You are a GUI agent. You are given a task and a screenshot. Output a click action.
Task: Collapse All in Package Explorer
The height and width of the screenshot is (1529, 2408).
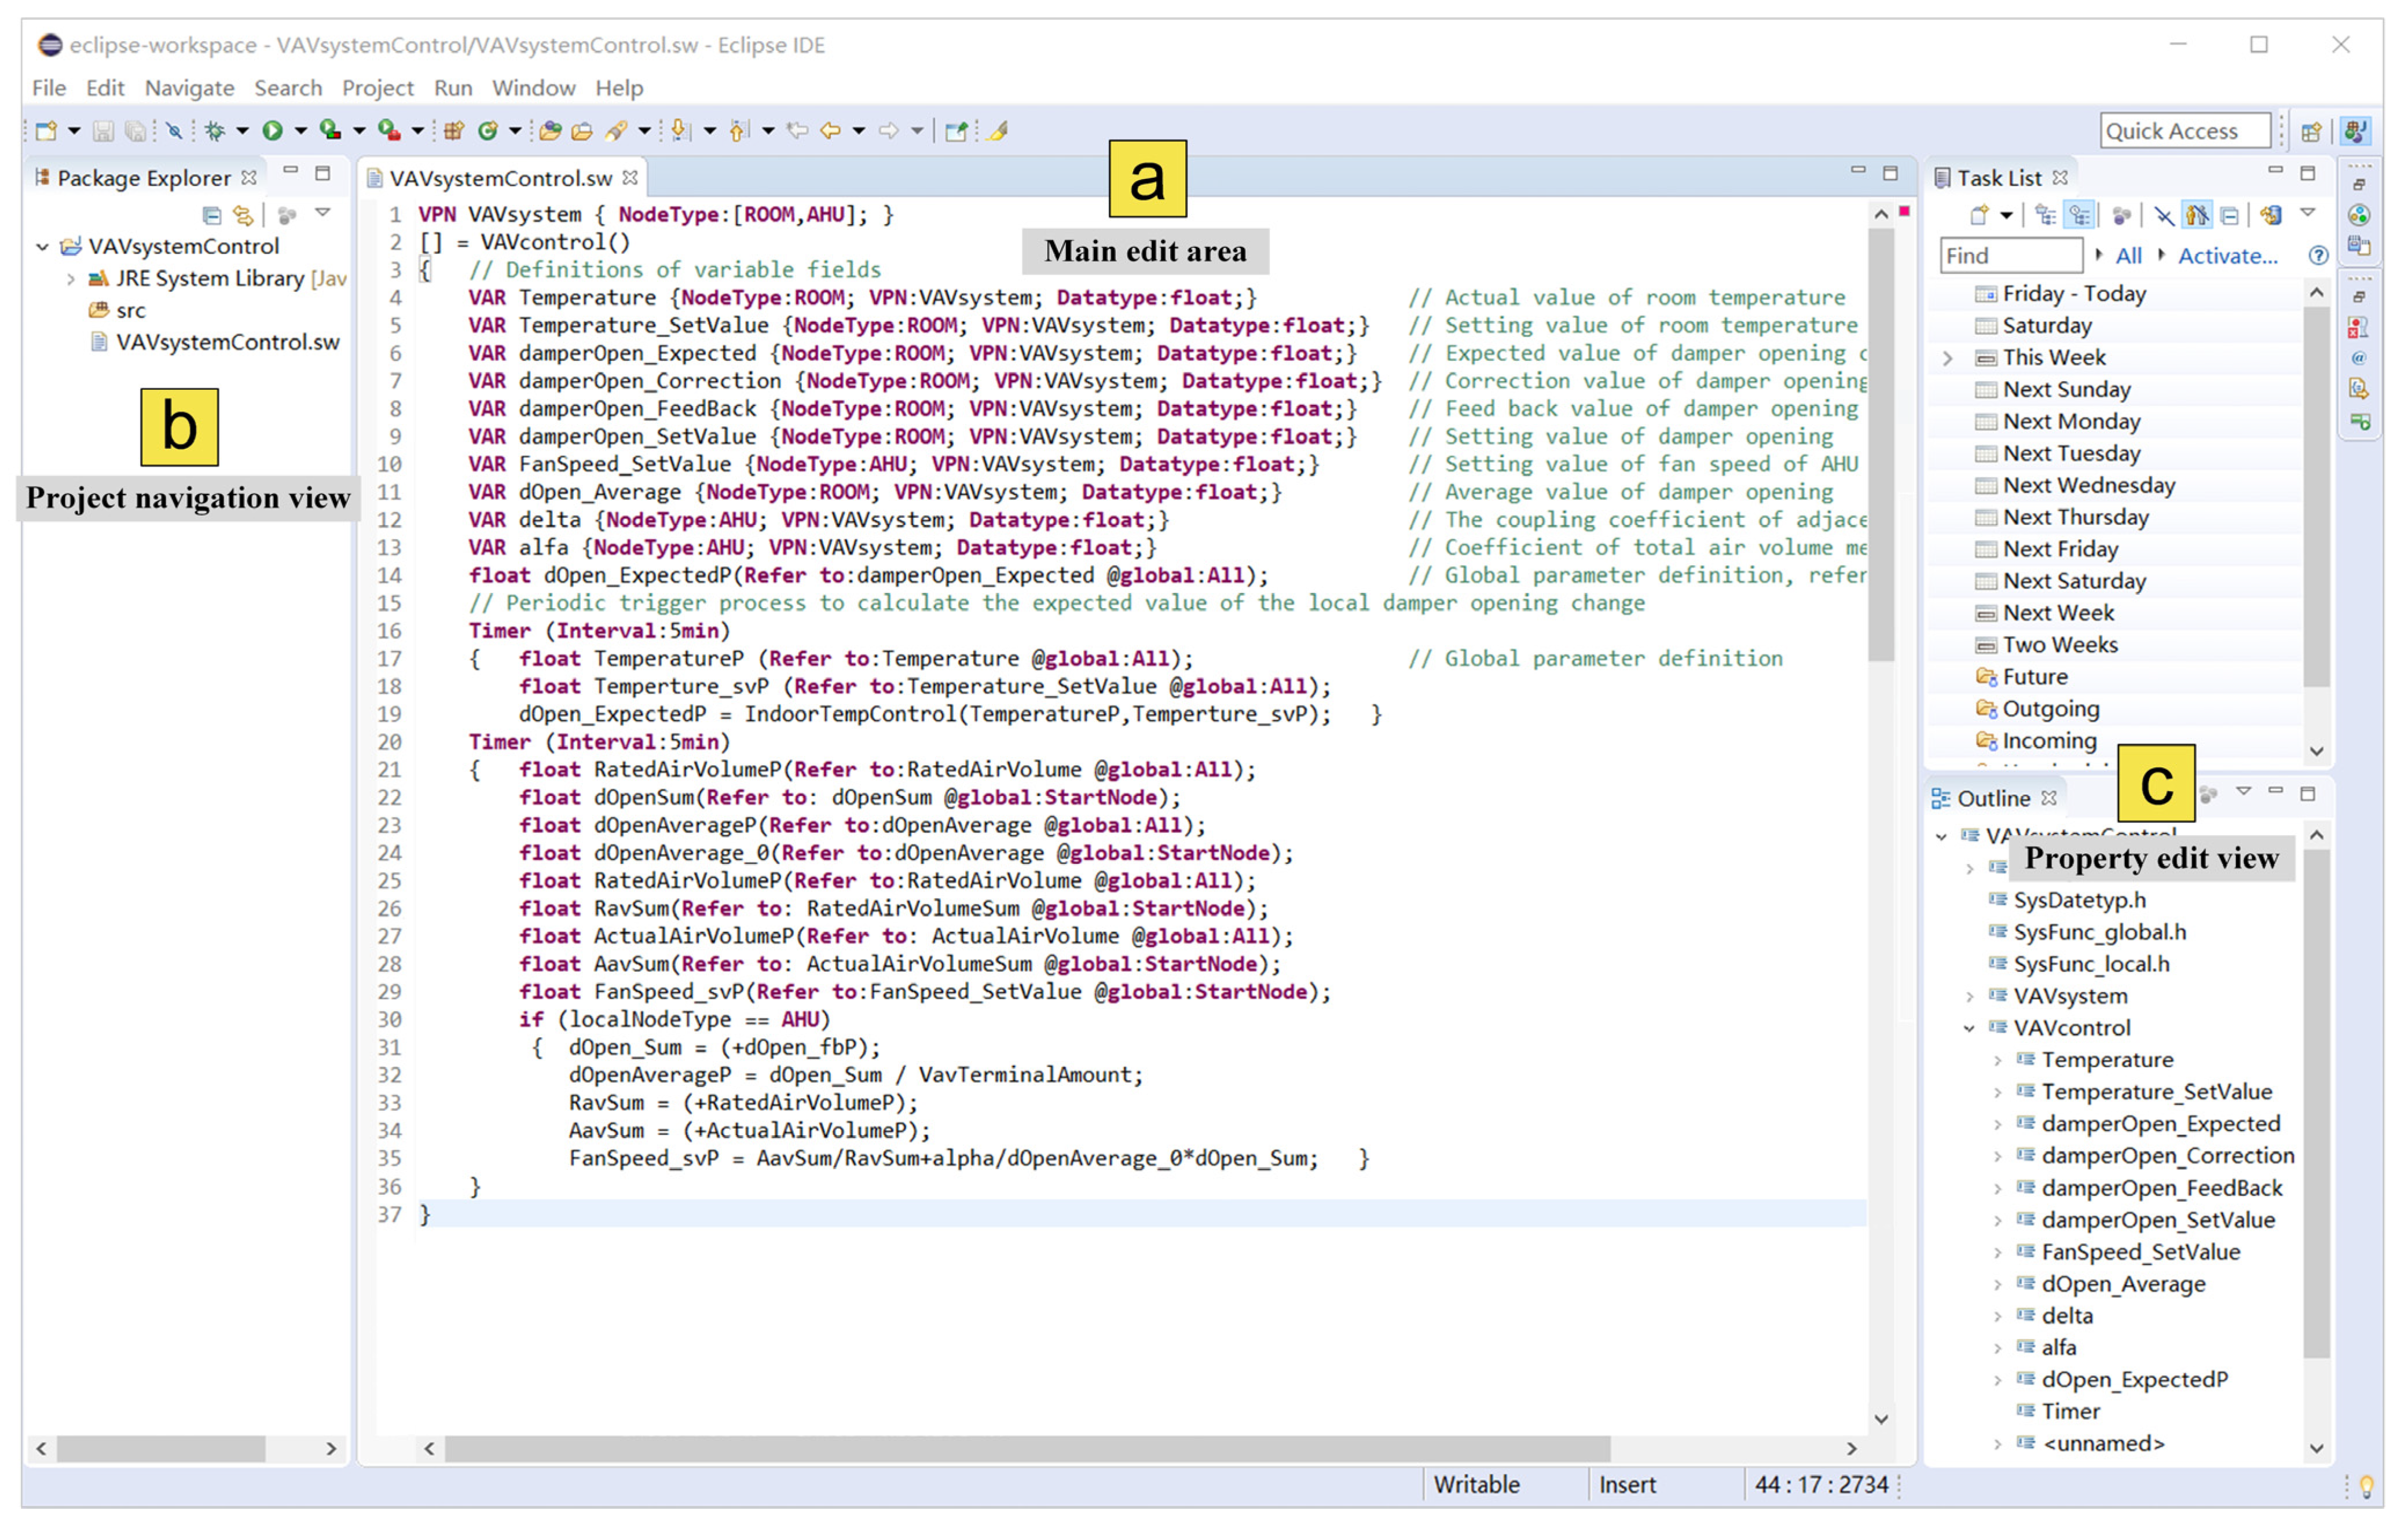click(x=211, y=214)
